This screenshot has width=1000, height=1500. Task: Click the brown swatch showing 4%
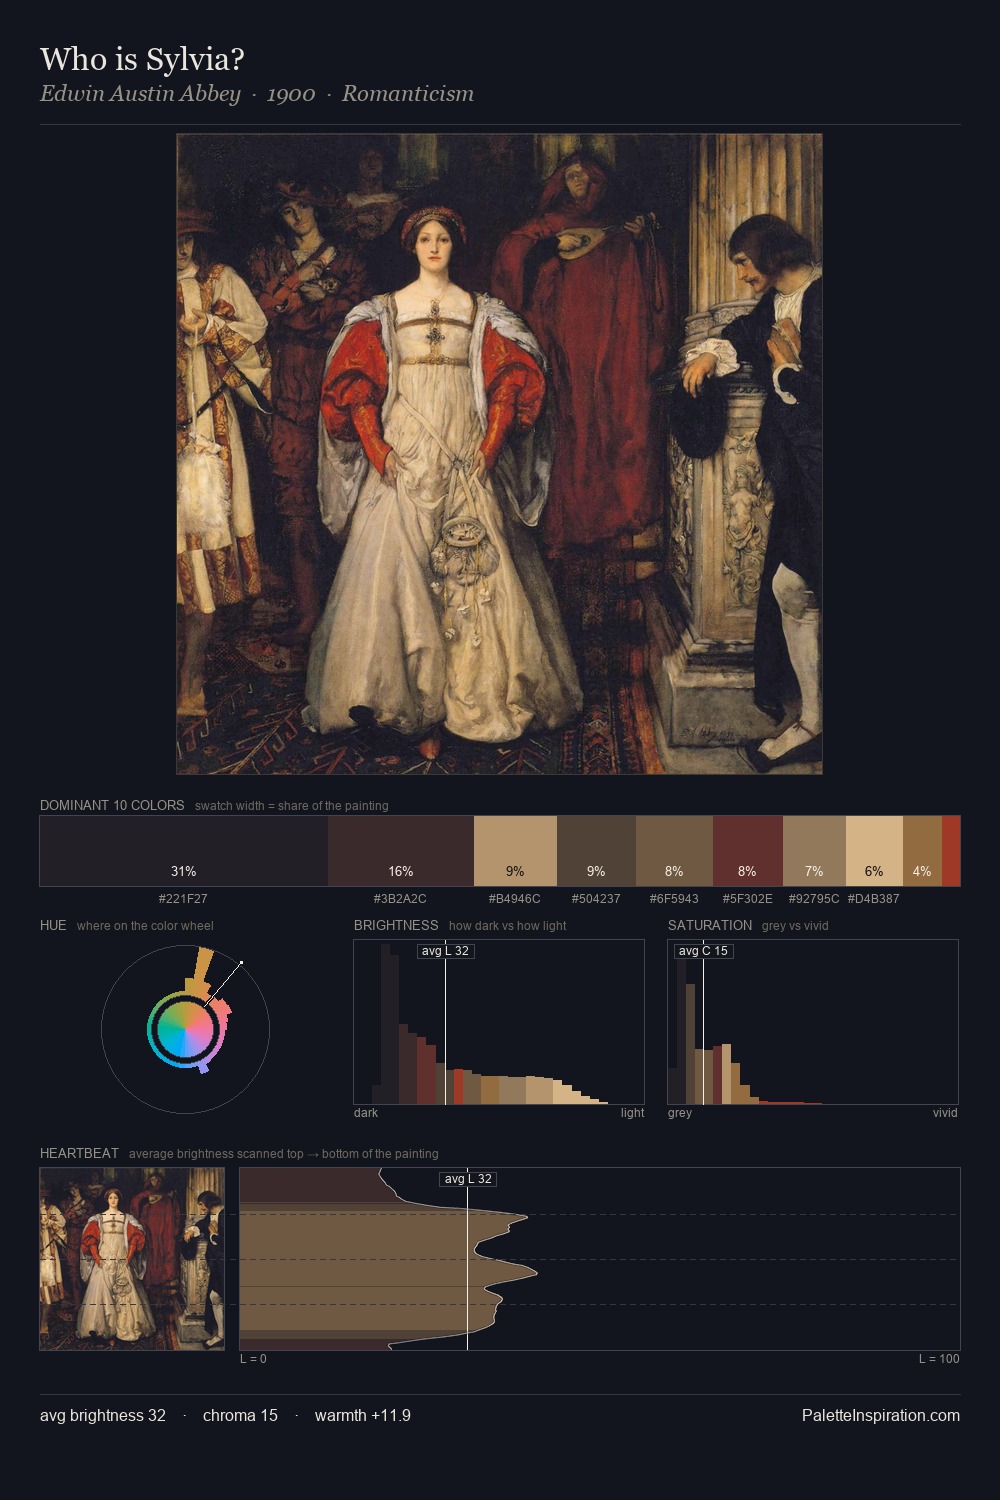pyautogui.click(x=922, y=851)
